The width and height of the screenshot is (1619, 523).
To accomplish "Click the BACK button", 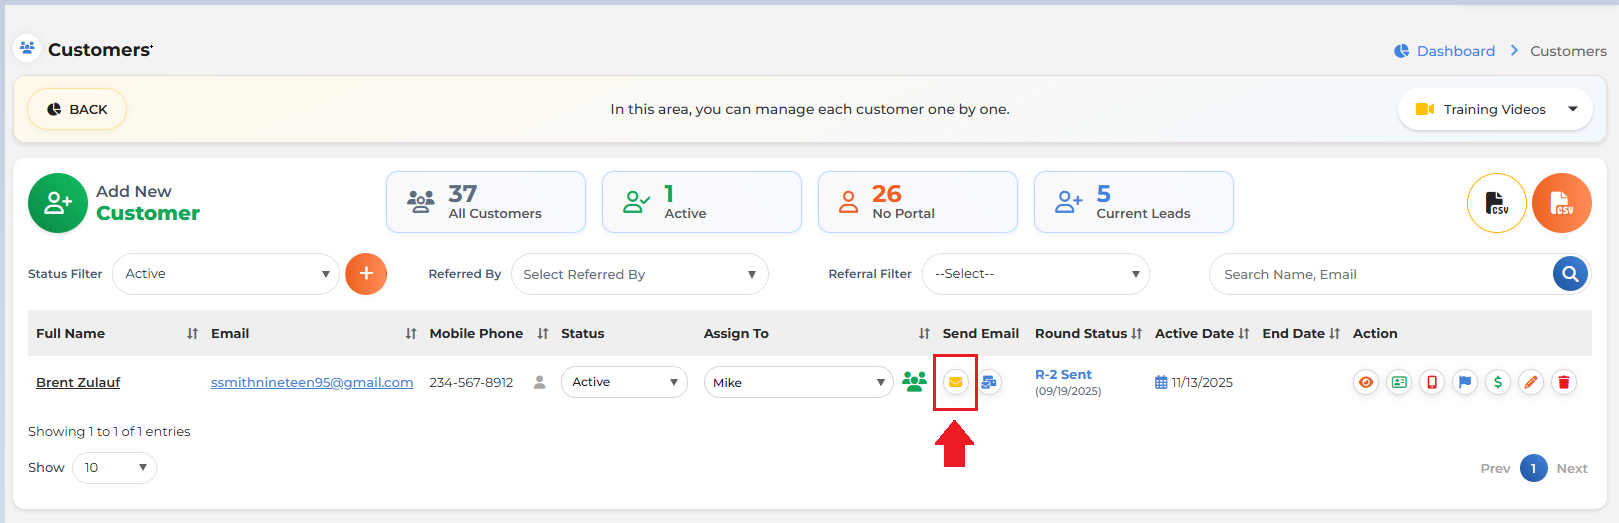I will click(x=77, y=109).
